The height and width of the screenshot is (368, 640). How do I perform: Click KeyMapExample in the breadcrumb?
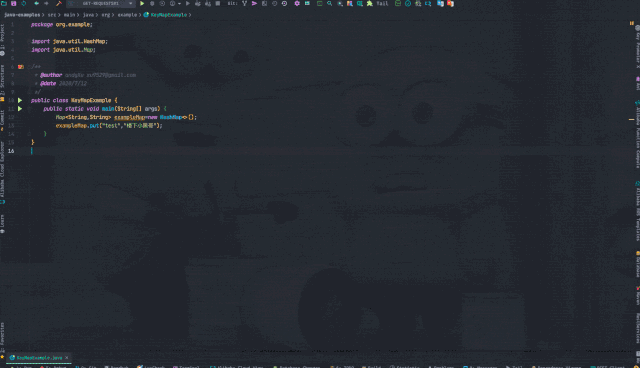coord(169,15)
